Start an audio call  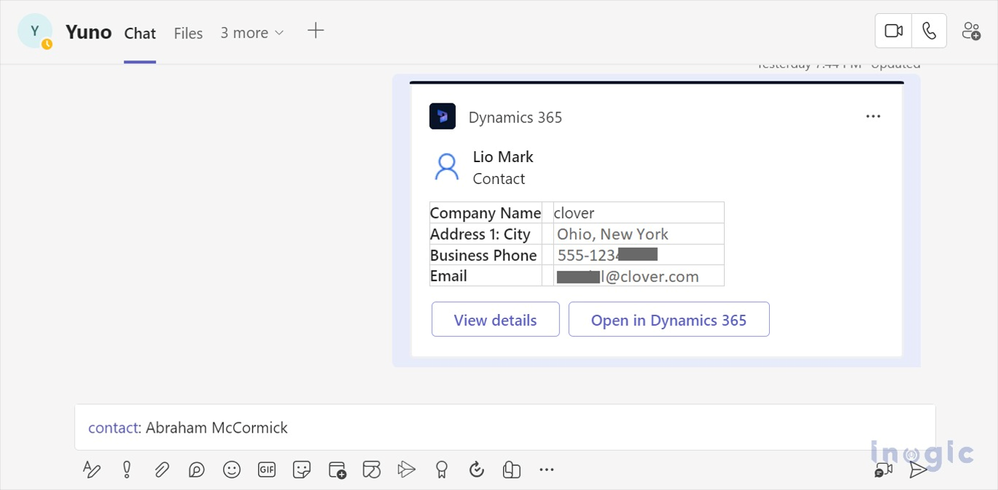(929, 31)
